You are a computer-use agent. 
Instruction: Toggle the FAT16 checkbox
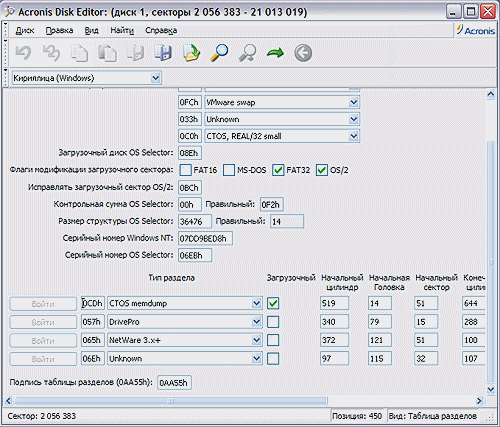tap(185, 170)
